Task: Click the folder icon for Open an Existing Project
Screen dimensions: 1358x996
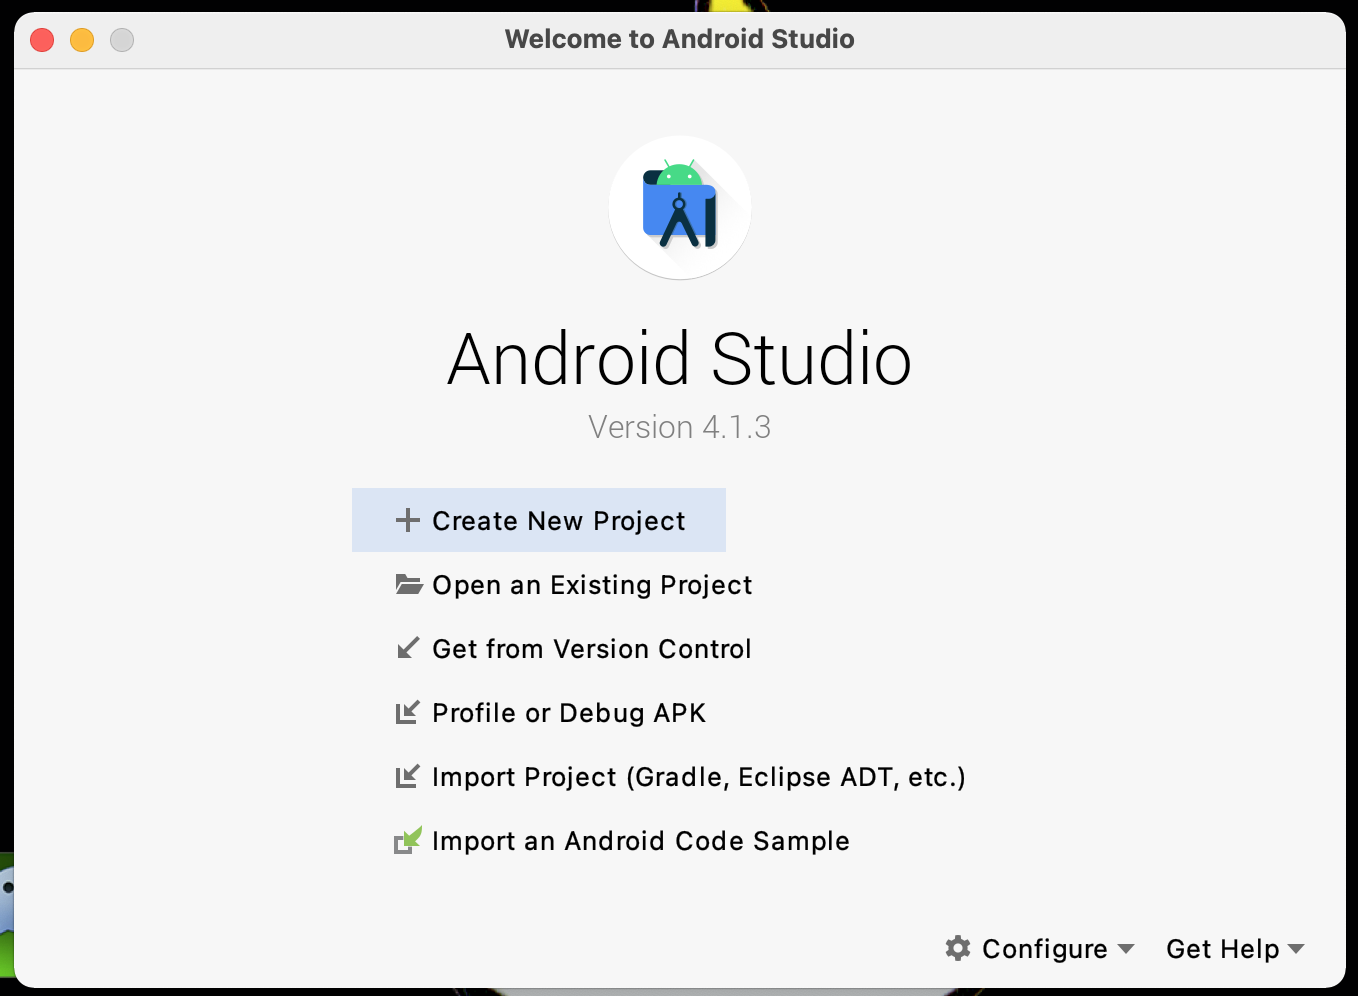Action: [x=408, y=584]
